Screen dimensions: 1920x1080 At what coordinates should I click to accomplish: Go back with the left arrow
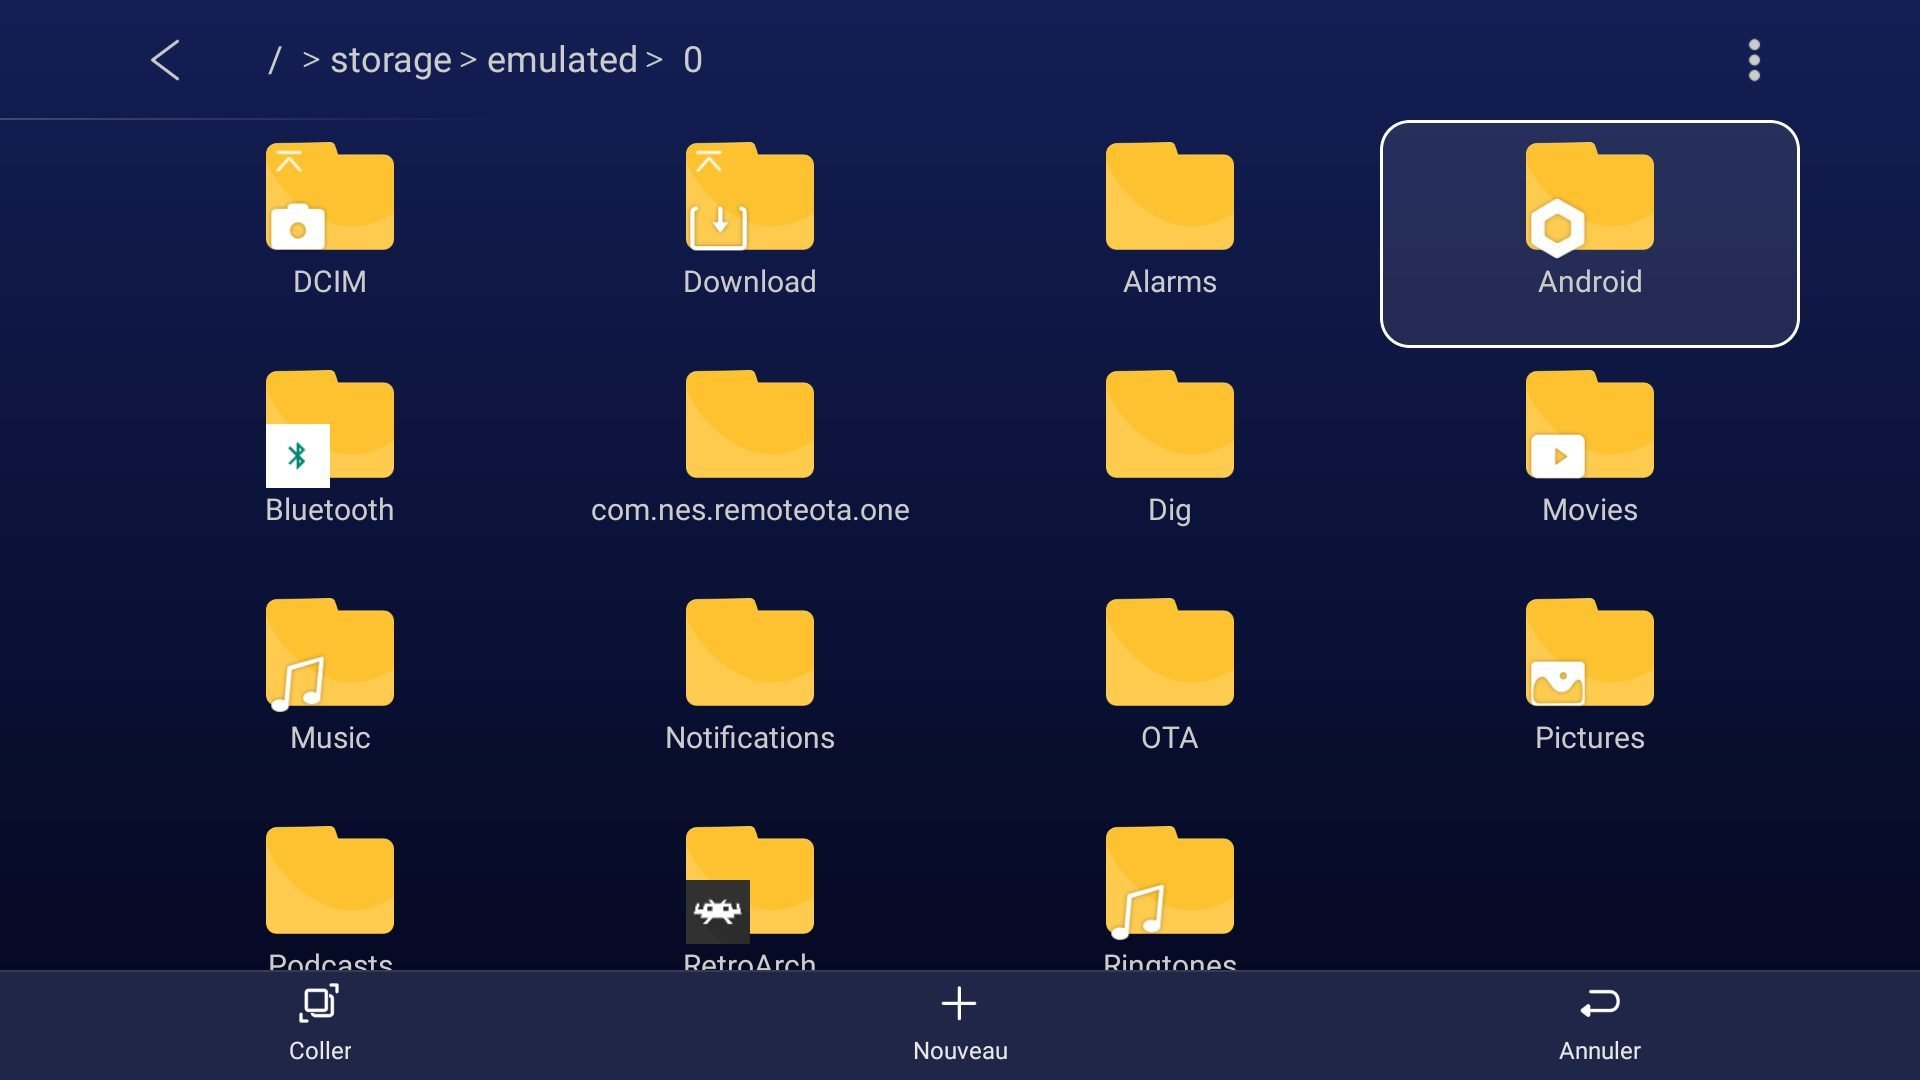tap(165, 60)
